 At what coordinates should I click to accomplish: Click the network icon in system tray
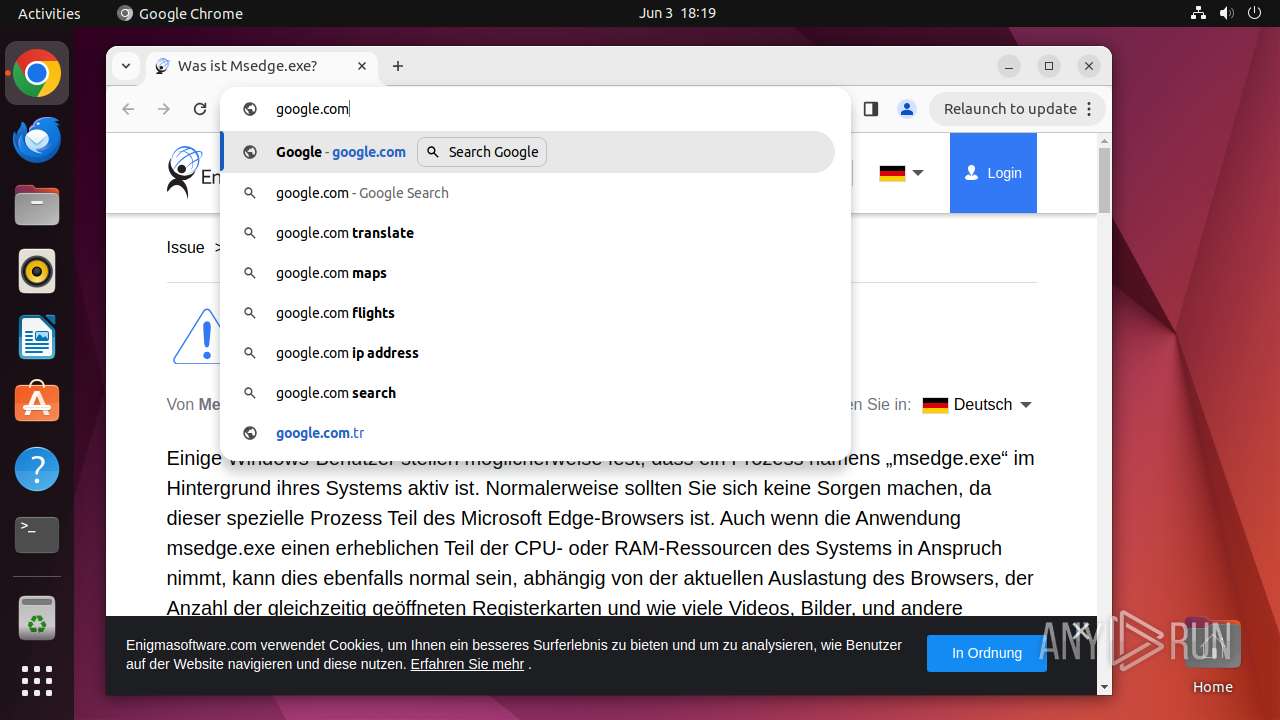[1198, 13]
